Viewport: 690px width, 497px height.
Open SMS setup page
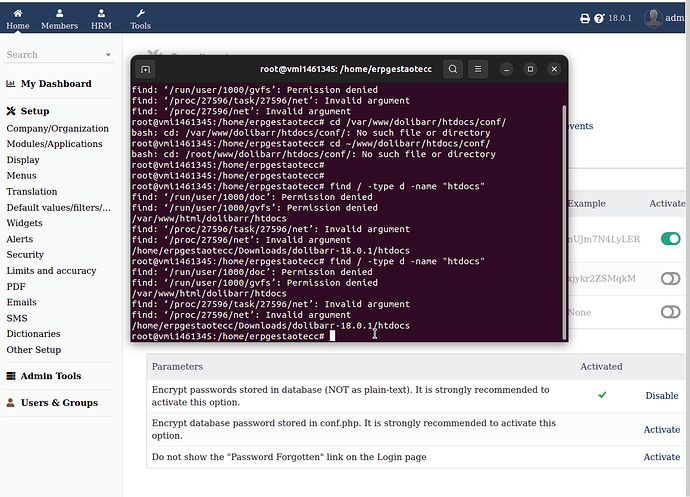(17, 318)
